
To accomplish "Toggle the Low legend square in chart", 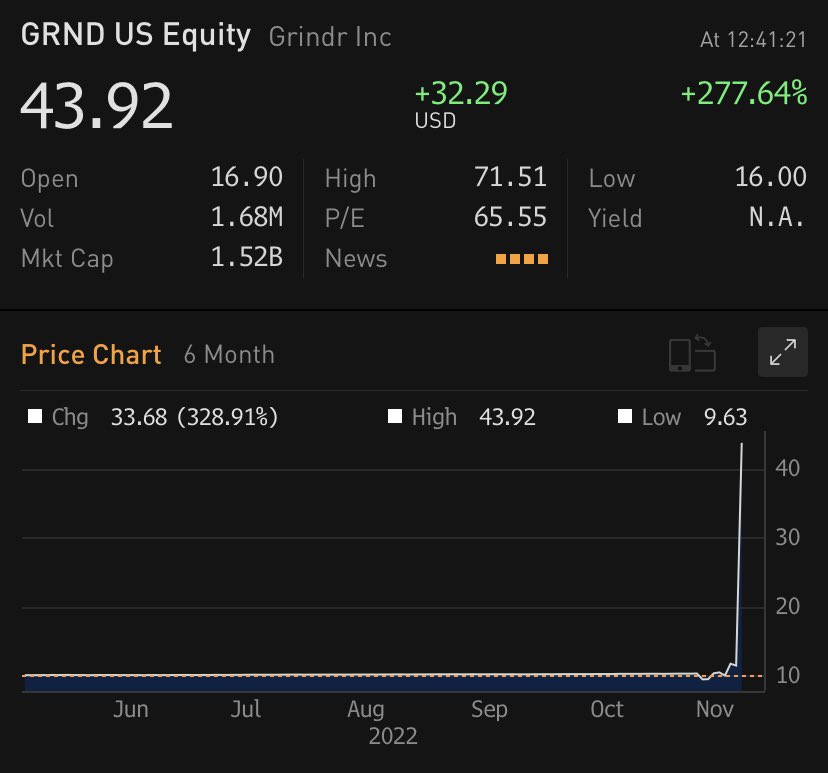I will (x=625, y=416).
